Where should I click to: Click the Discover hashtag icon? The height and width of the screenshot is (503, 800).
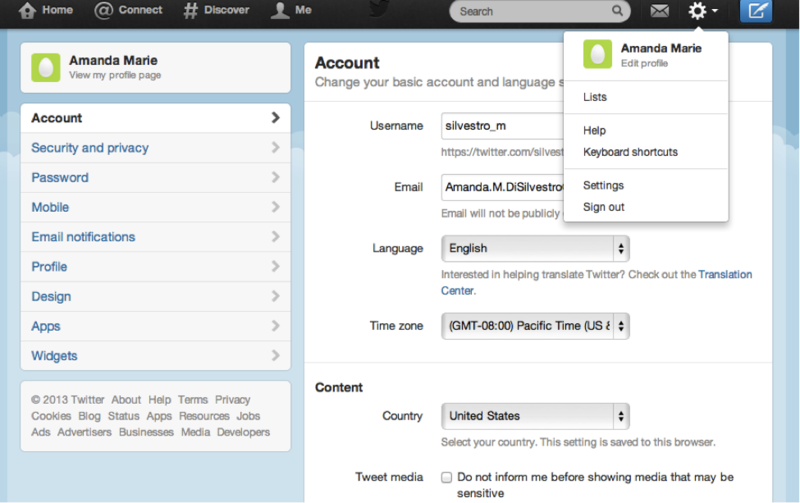click(x=190, y=10)
